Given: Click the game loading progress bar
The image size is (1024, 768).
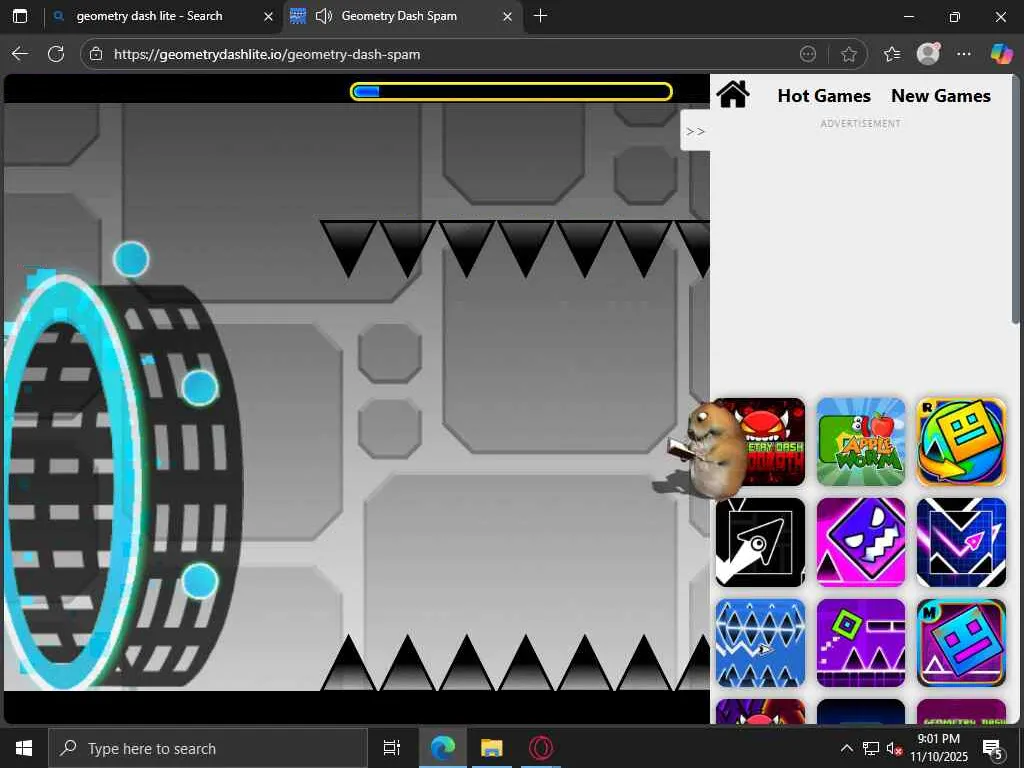Looking at the screenshot, I should tap(511, 91).
